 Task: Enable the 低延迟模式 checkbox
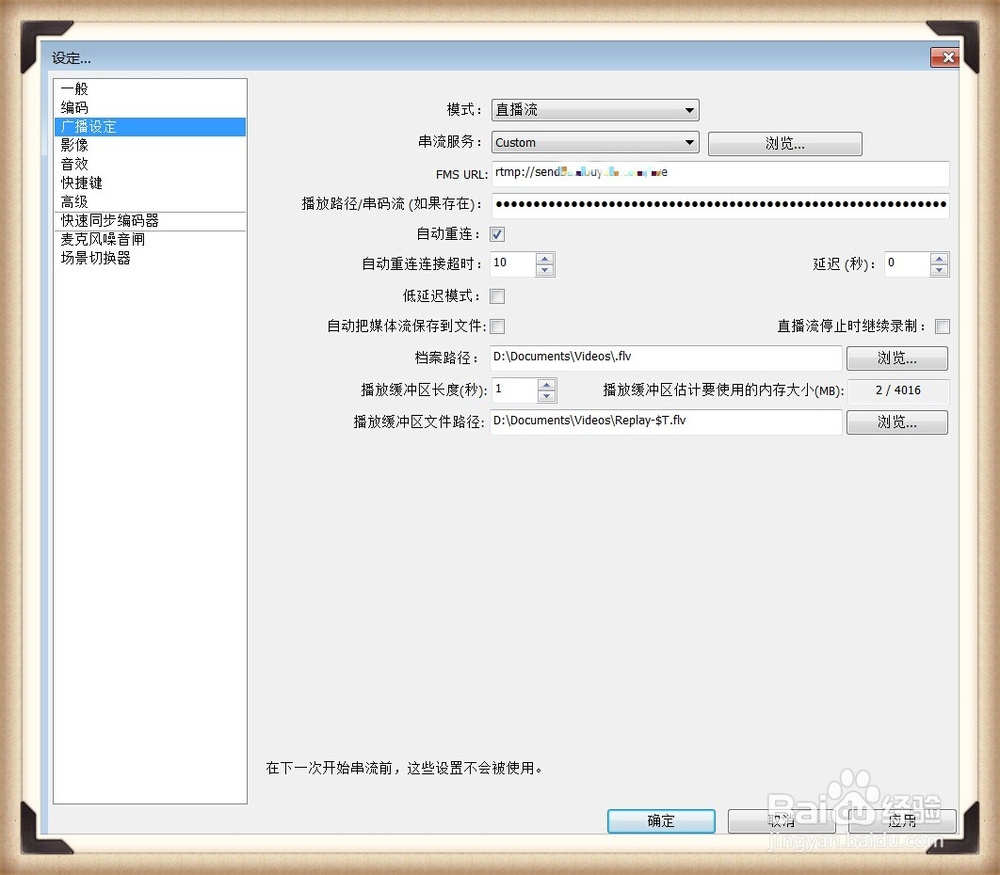point(497,296)
